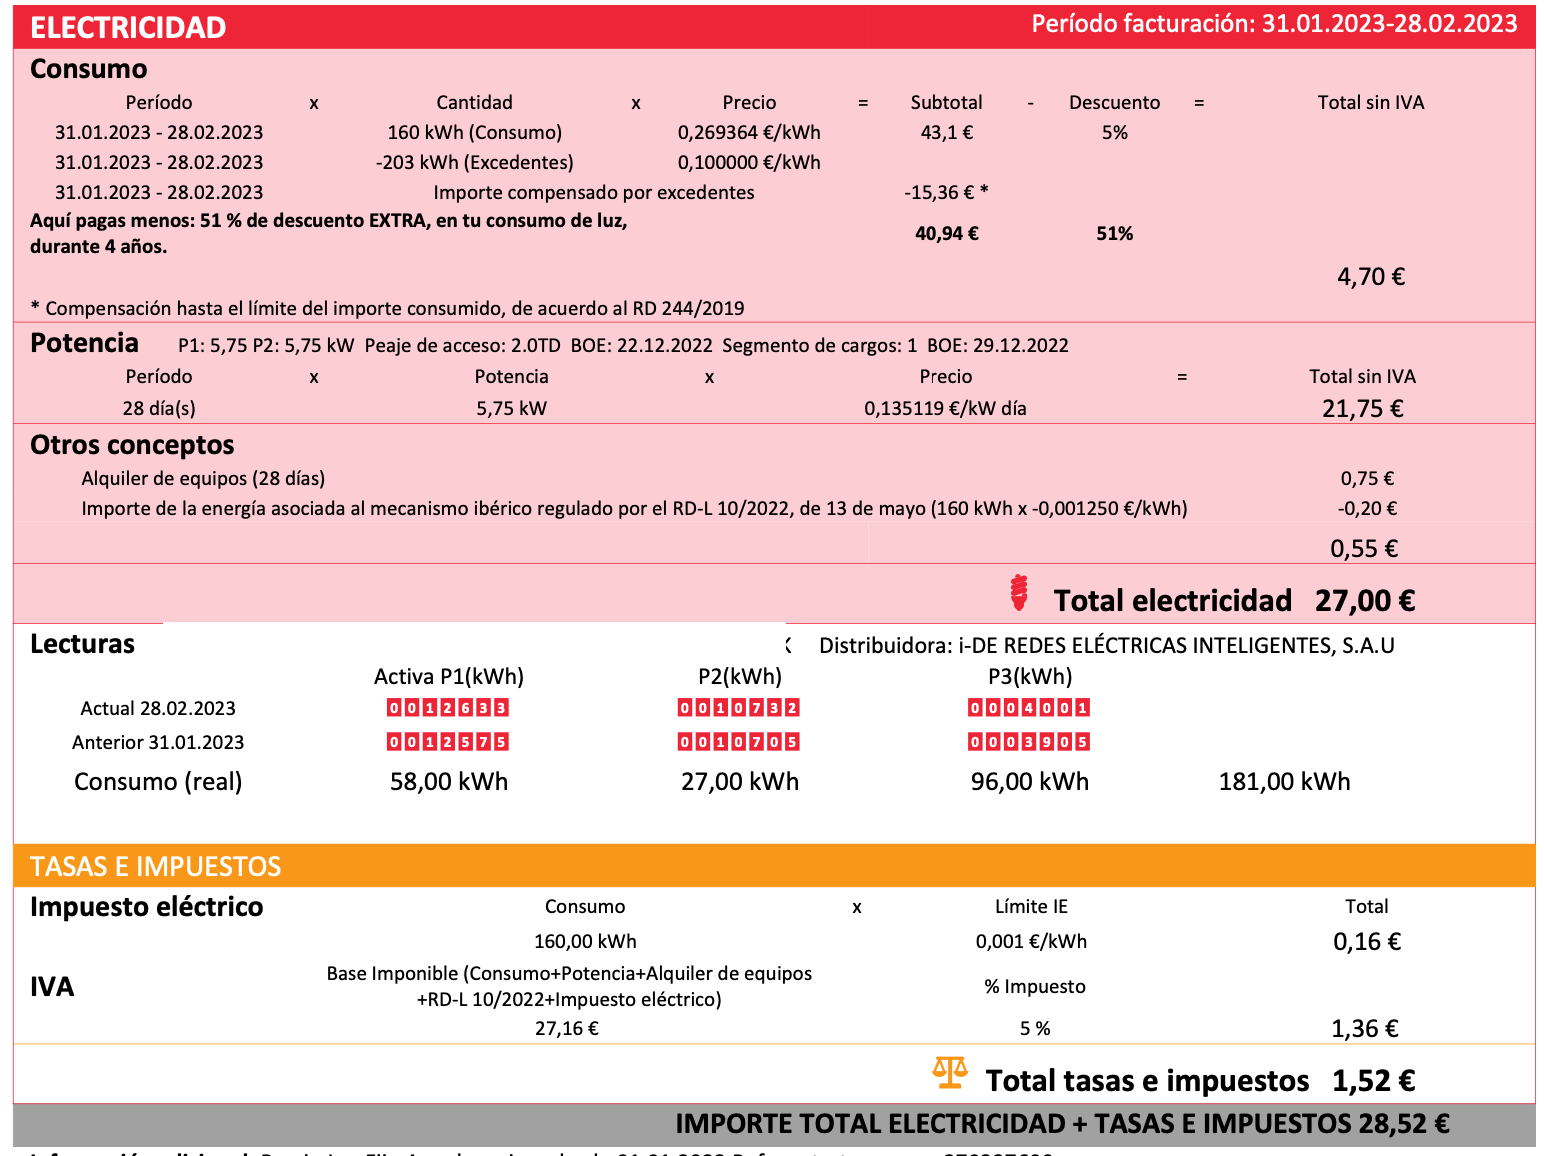Image resolution: width=1544 pixels, height=1156 pixels.
Task: Select the price 0,269364 €/kWh
Action: tap(749, 132)
